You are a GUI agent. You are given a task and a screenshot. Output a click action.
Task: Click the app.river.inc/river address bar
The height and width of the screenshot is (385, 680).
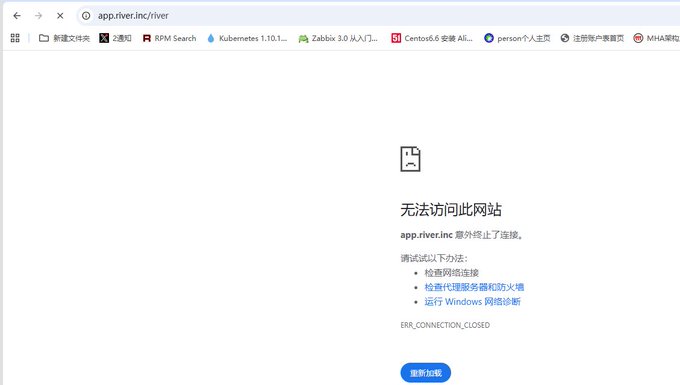point(377,16)
